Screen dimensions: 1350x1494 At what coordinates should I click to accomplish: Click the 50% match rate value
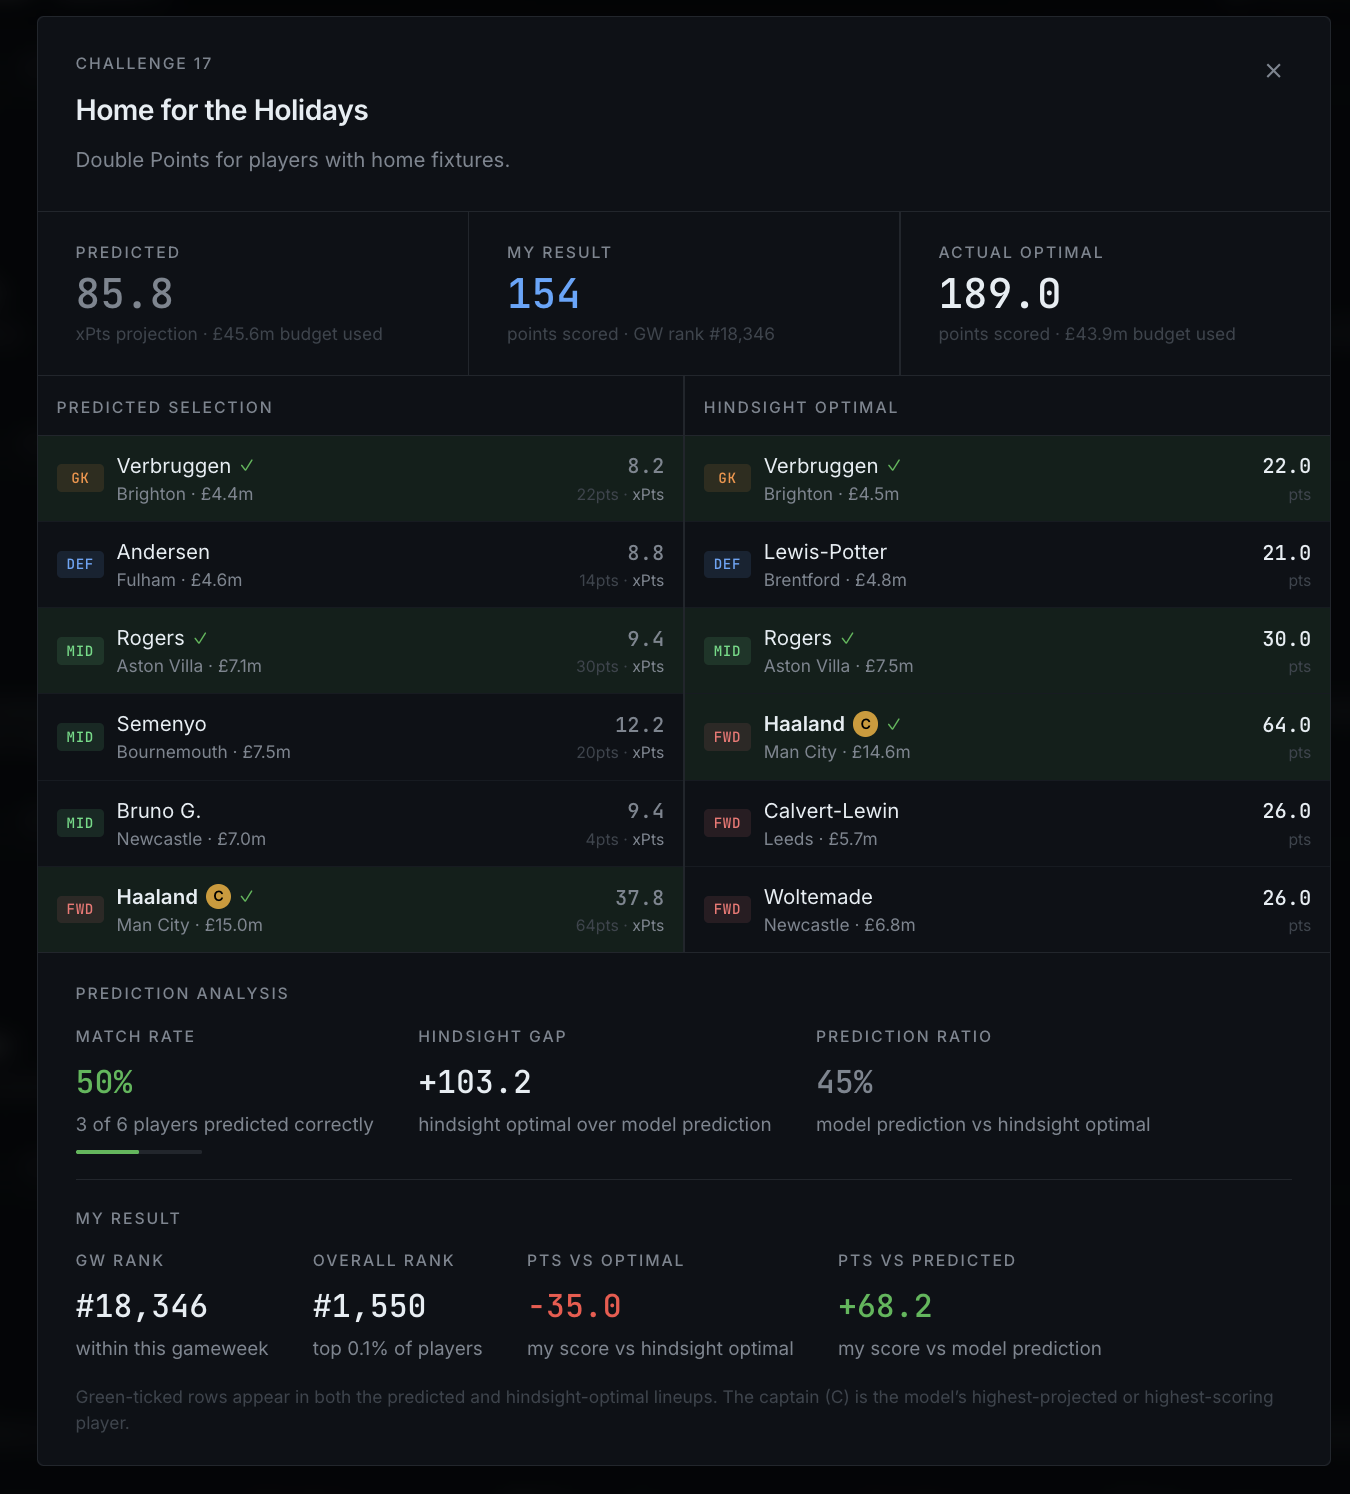105,1082
